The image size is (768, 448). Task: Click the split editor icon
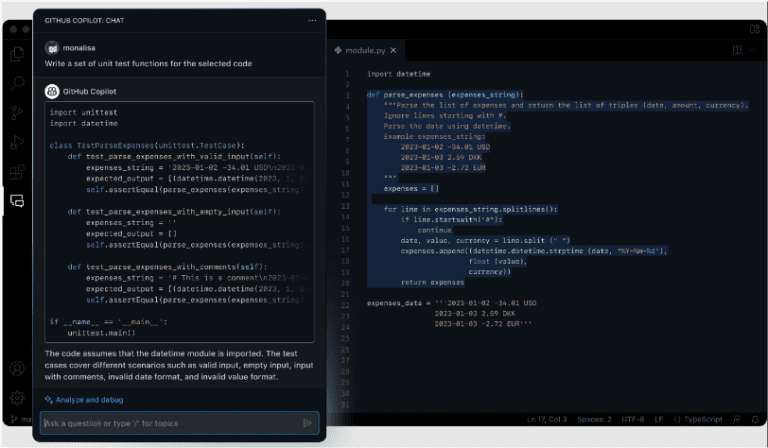coord(737,49)
